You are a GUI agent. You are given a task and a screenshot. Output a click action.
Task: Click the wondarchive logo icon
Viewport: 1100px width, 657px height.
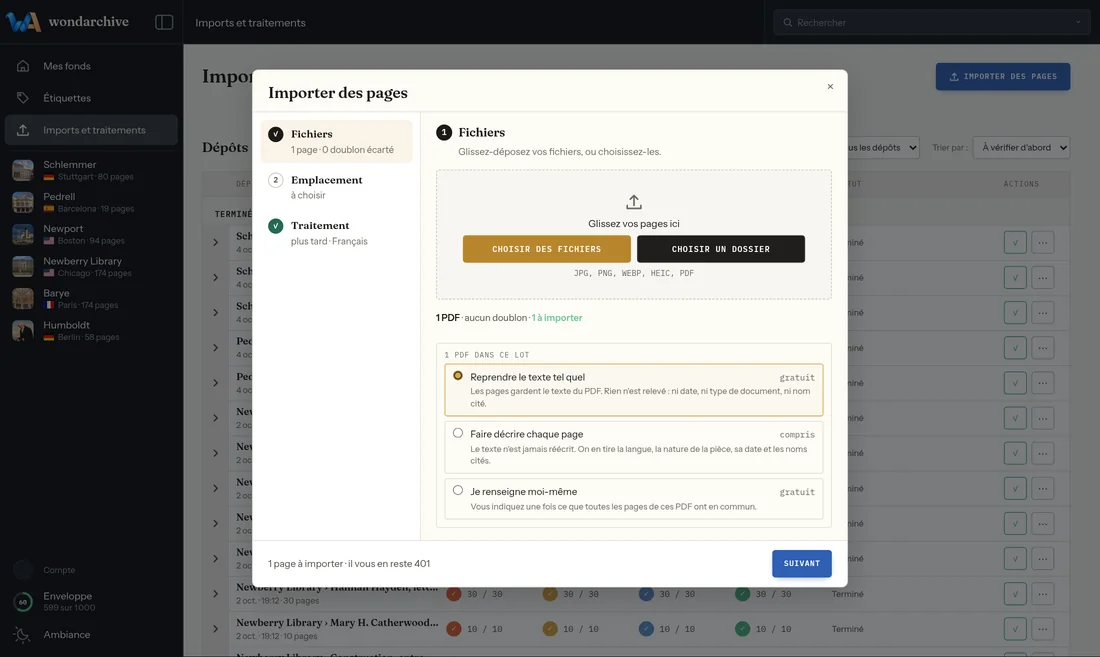click(x=23, y=22)
